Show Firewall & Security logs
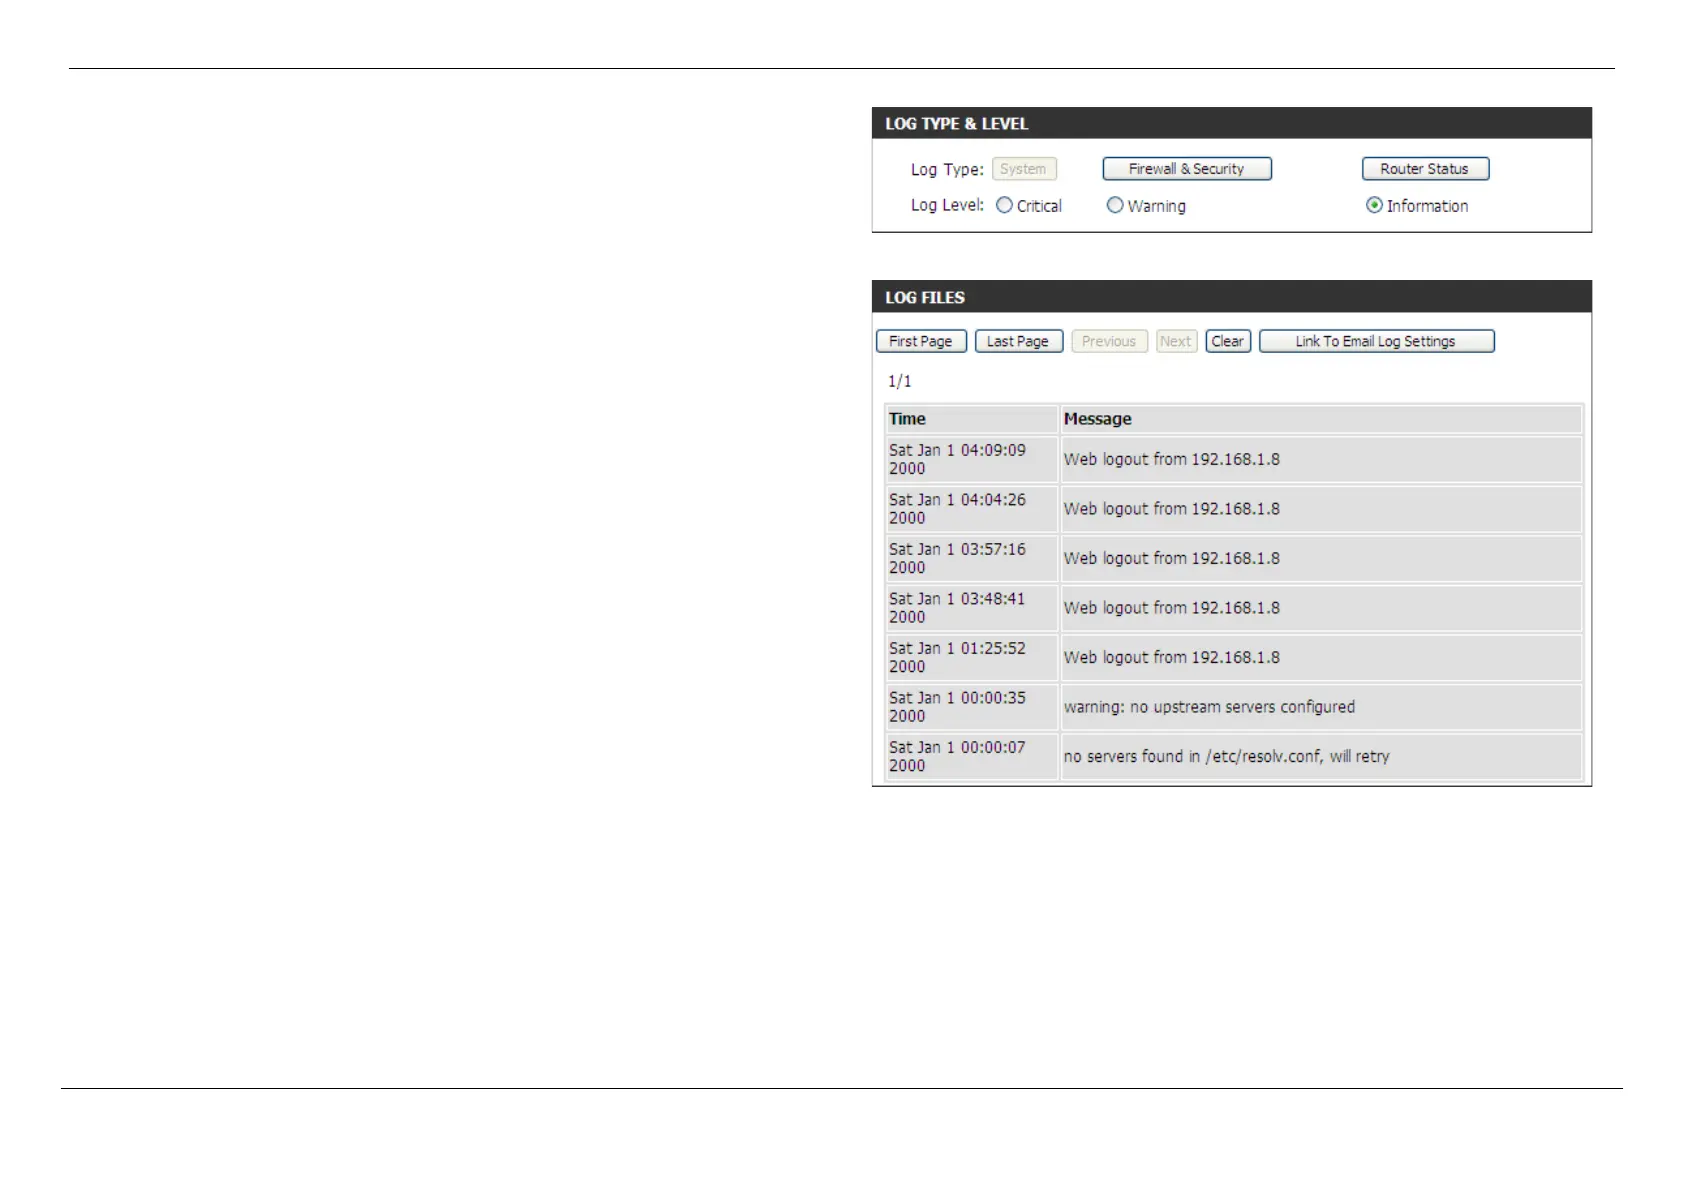 (1187, 169)
